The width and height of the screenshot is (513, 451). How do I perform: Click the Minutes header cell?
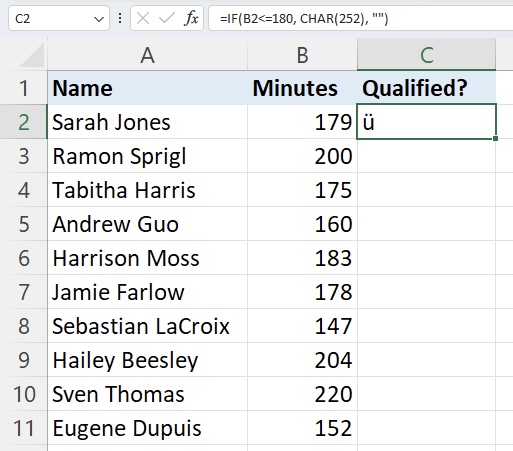click(302, 88)
